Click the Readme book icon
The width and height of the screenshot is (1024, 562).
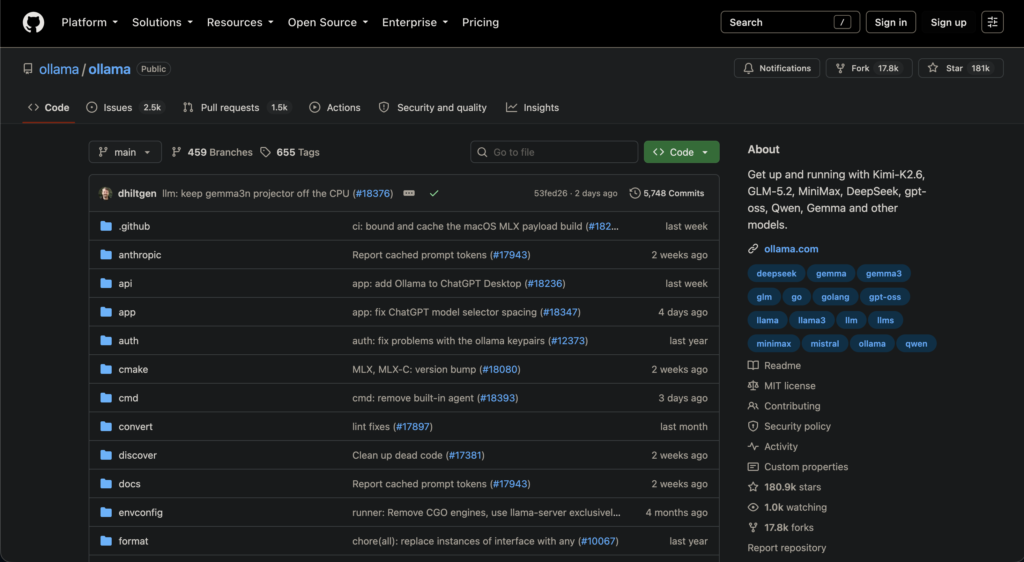point(753,366)
